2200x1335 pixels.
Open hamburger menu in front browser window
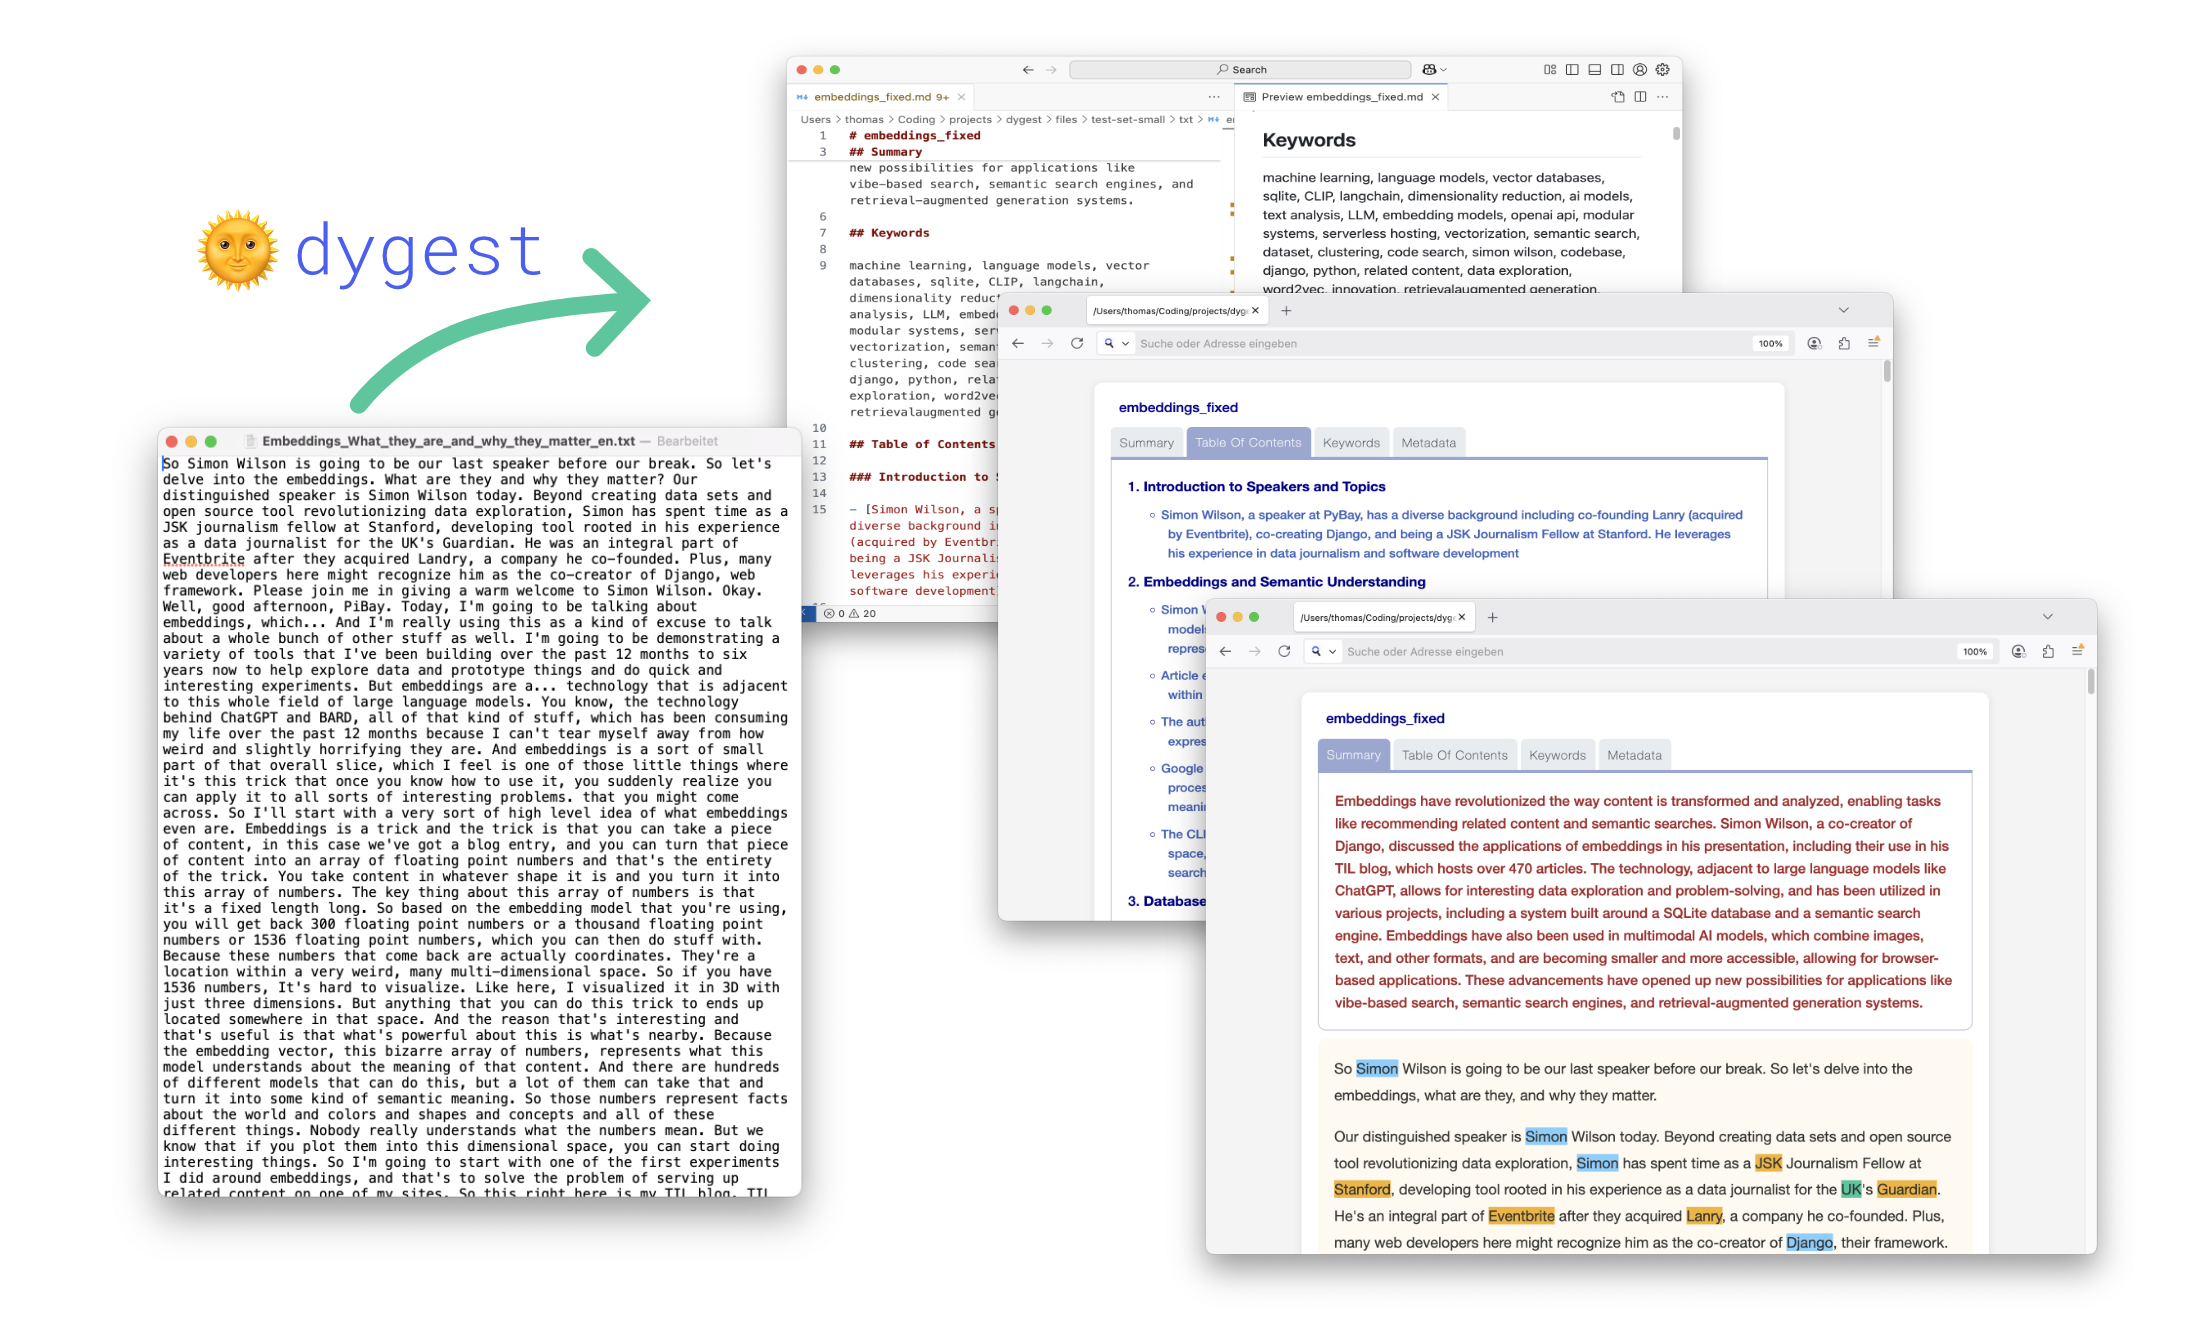coord(2077,651)
